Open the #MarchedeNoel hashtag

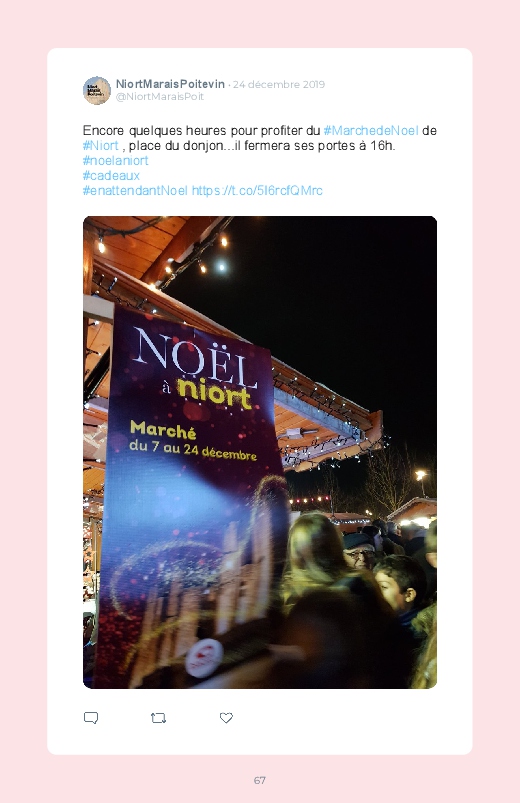[371, 131]
